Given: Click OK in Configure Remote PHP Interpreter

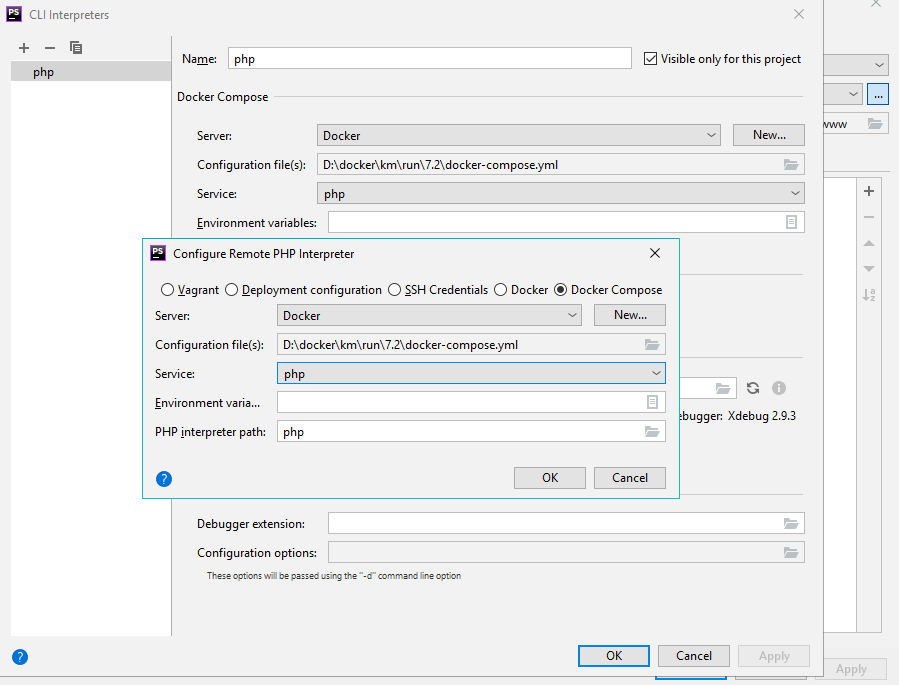Looking at the screenshot, I should [549, 478].
